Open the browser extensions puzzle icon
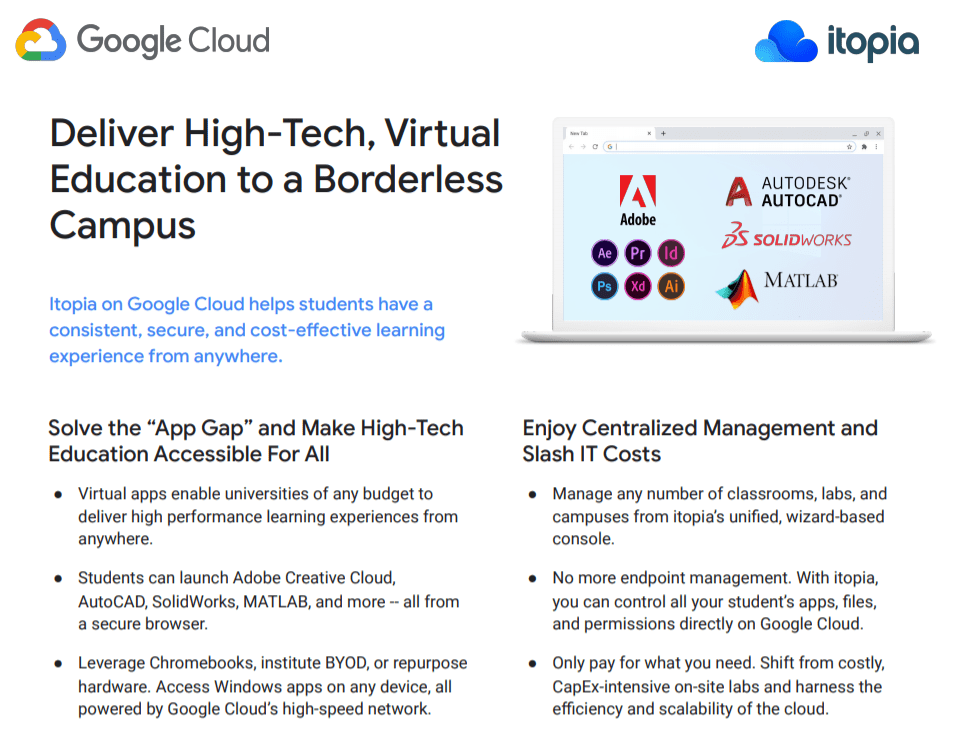Image resolution: width=964 pixels, height=753 pixels. [x=864, y=147]
